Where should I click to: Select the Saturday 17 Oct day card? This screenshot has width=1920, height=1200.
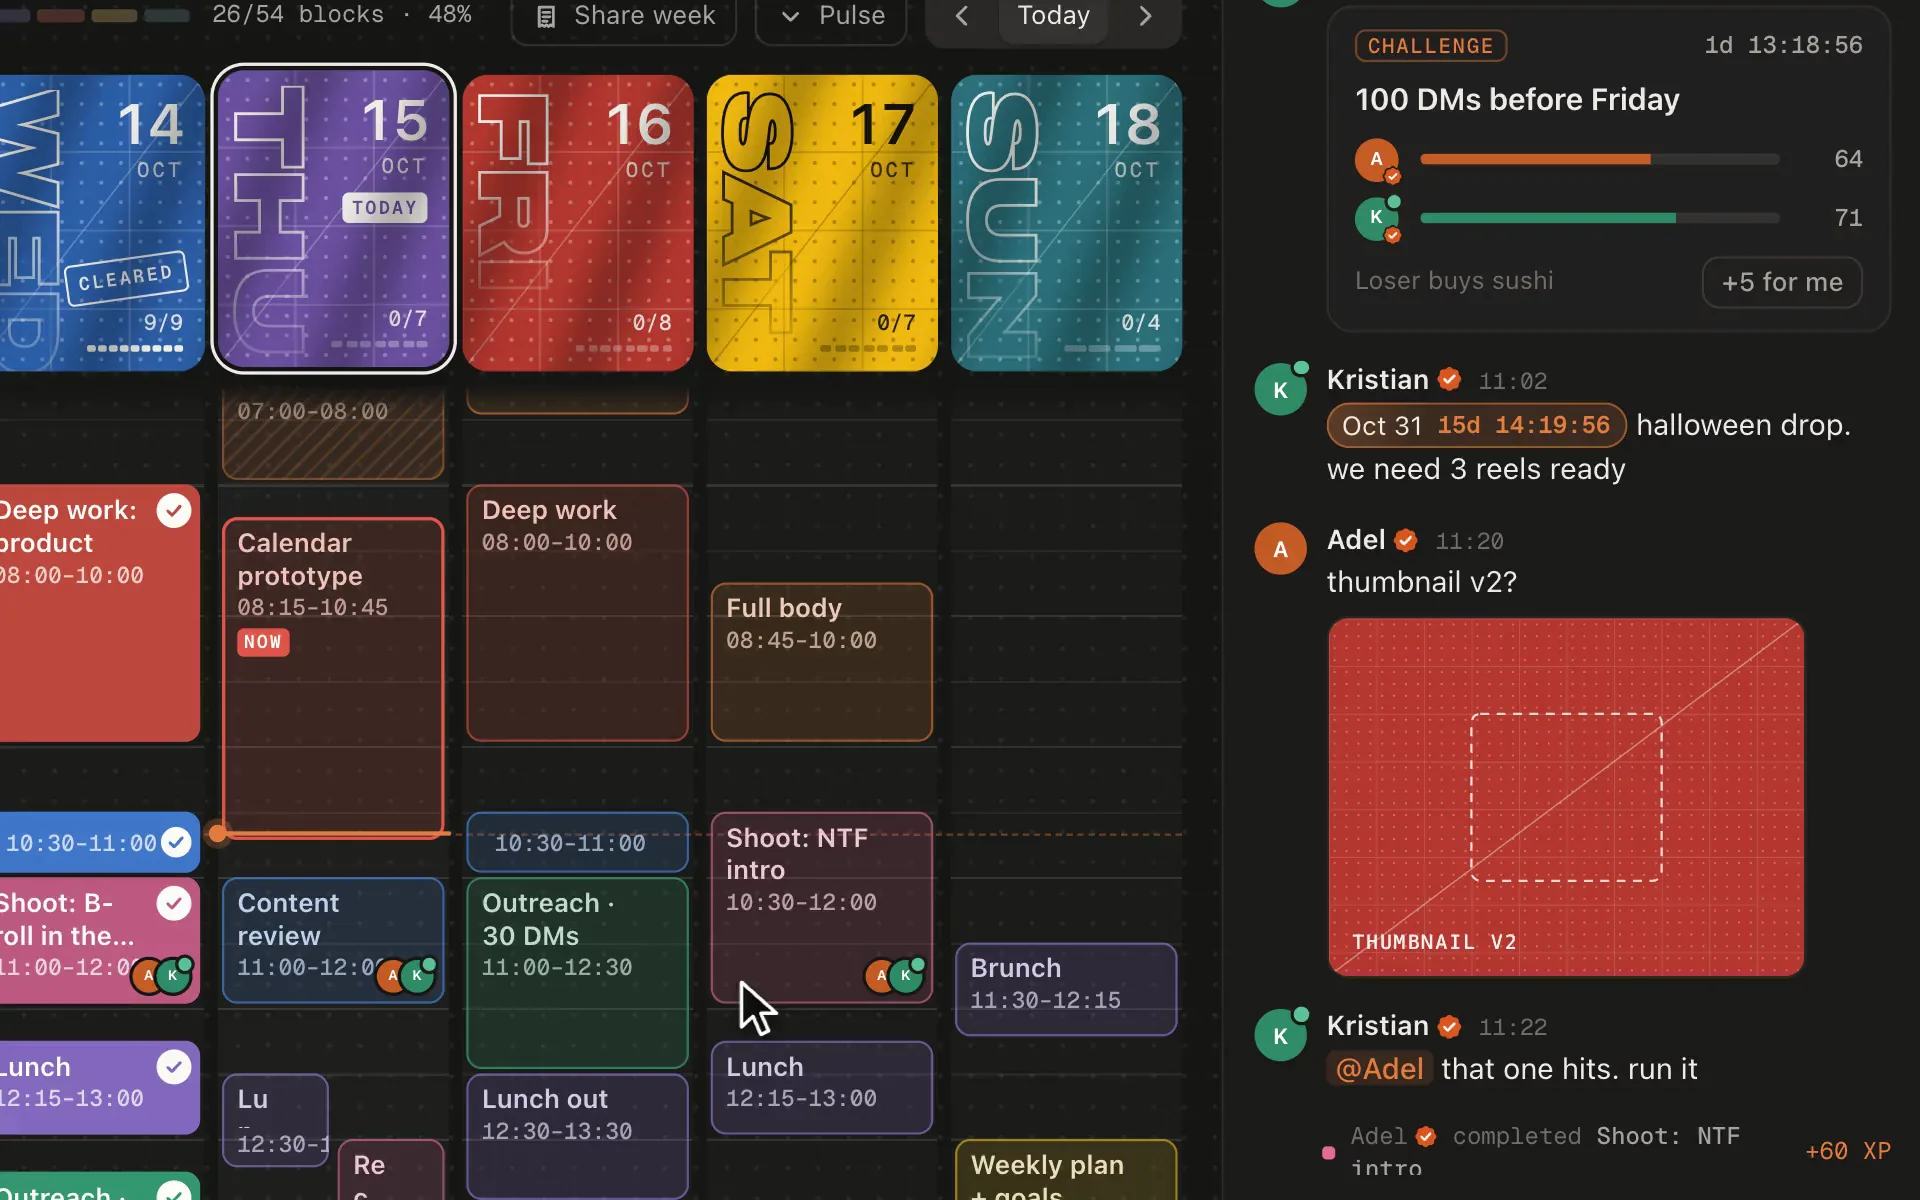tap(822, 222)
